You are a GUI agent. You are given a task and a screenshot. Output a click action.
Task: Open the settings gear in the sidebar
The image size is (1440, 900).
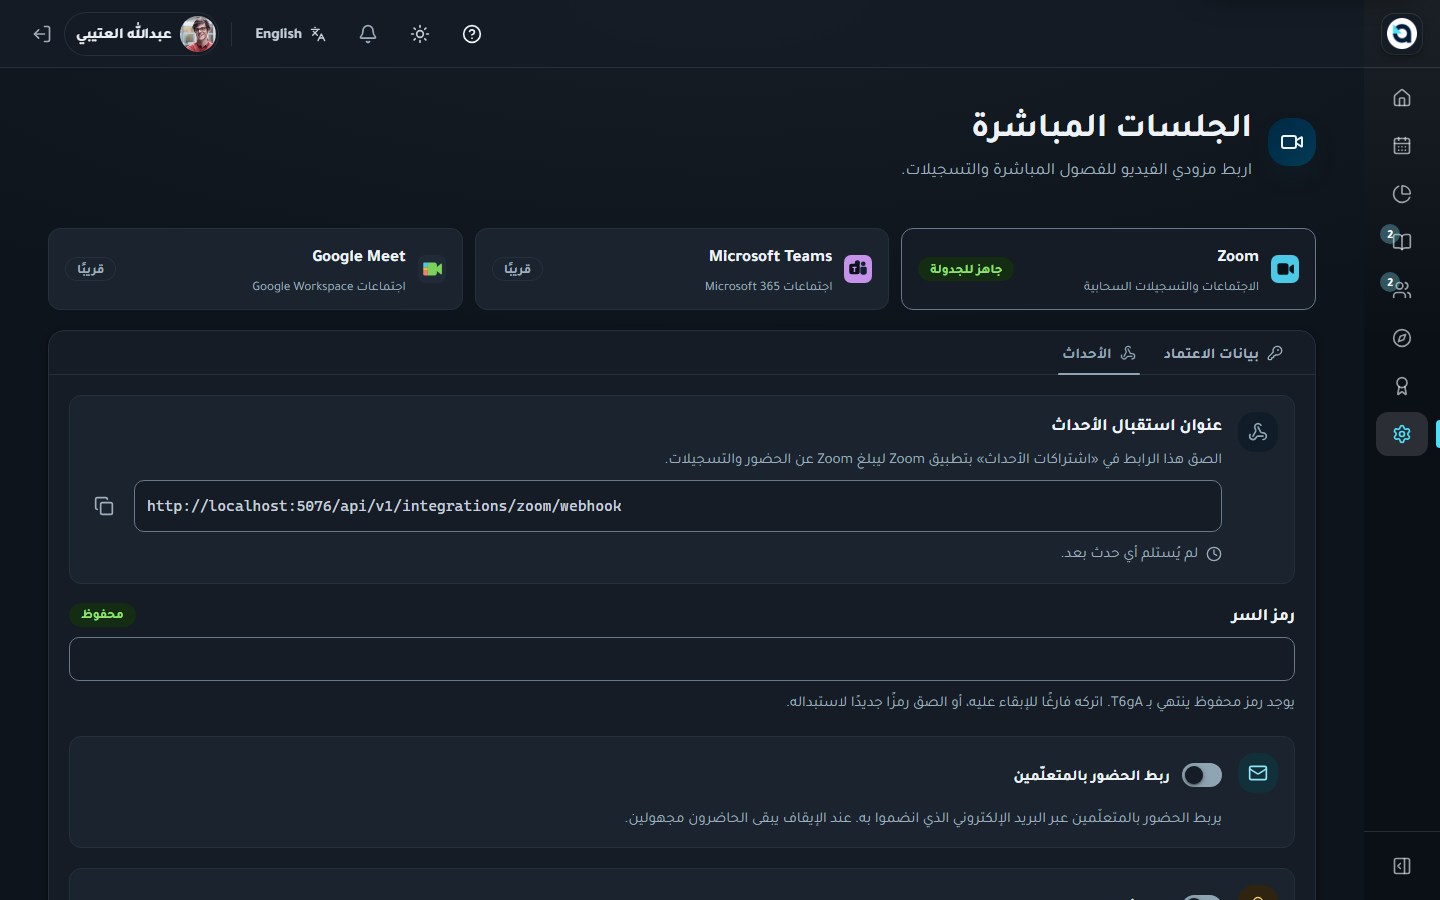click(x=1402, y=434)
